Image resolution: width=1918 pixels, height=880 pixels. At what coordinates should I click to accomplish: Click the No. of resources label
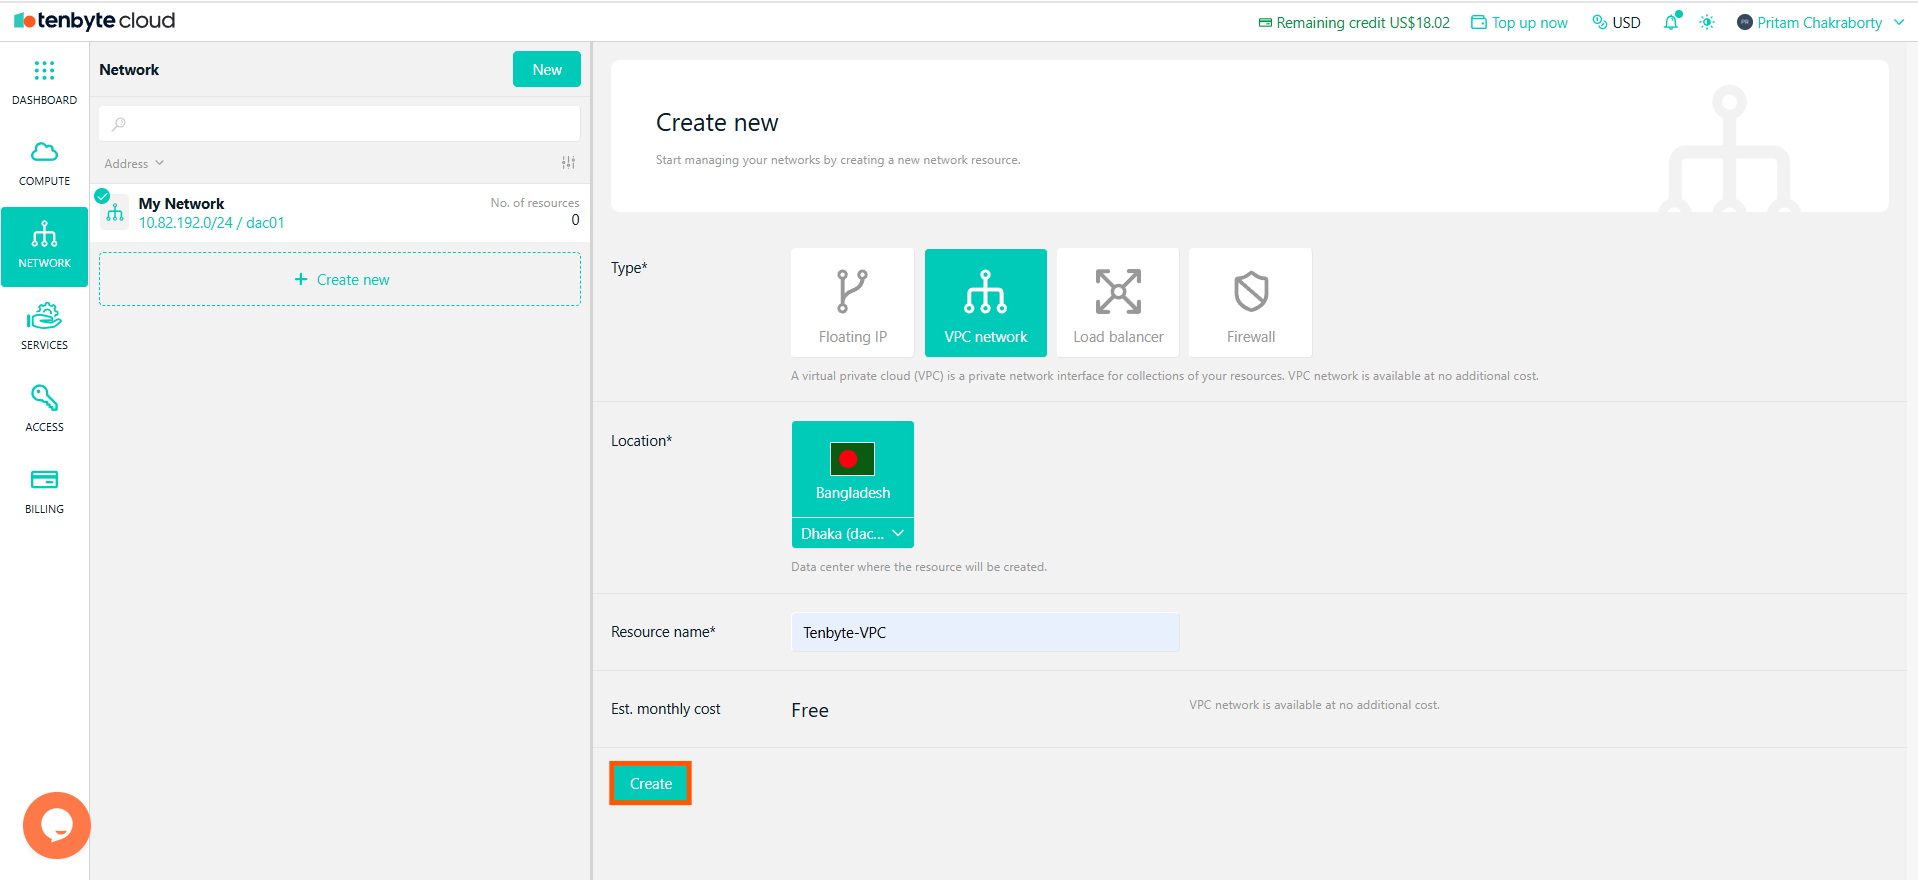pos(535,203)
